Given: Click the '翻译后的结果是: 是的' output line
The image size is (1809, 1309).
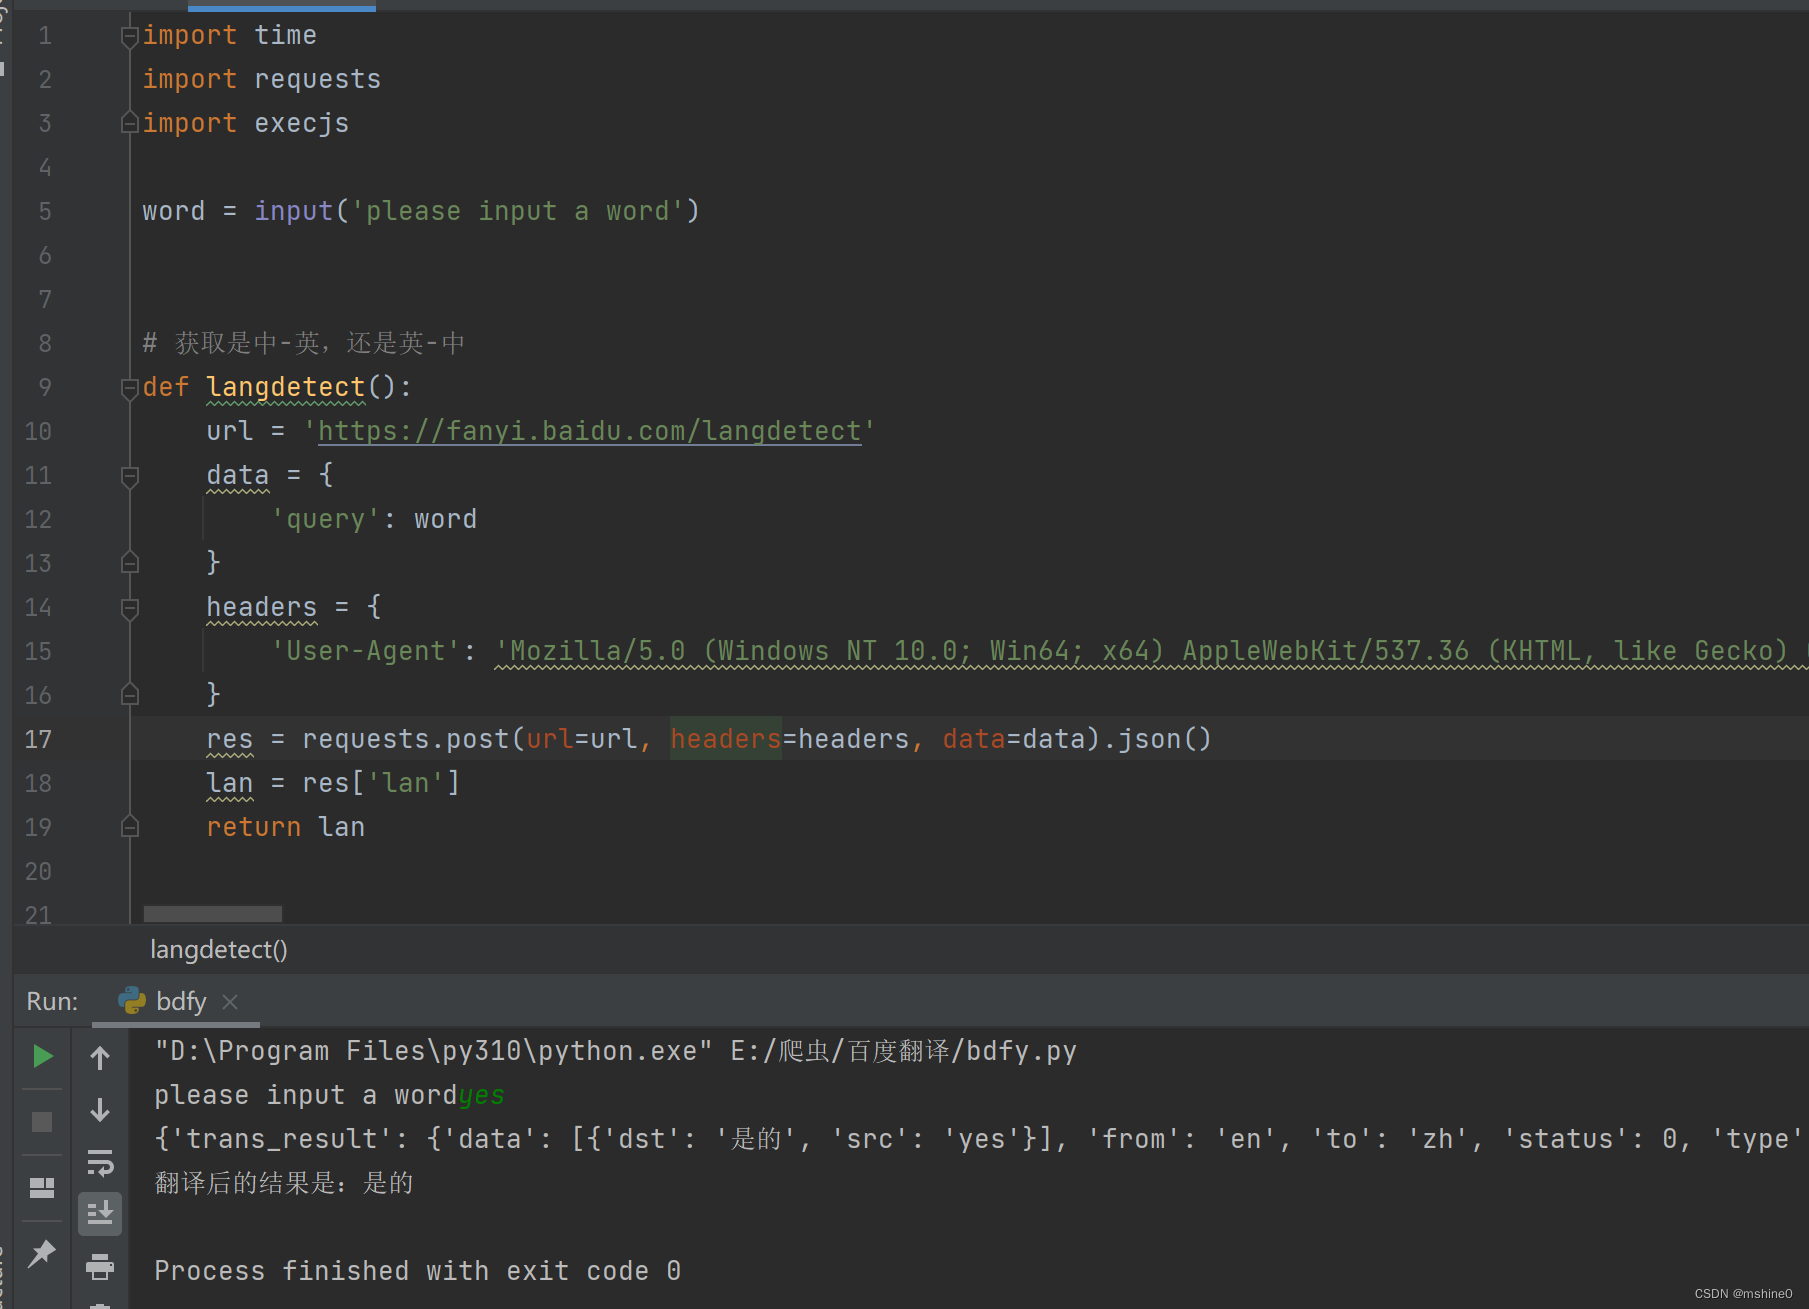Looking at the screenshot, I should 284,1183.
